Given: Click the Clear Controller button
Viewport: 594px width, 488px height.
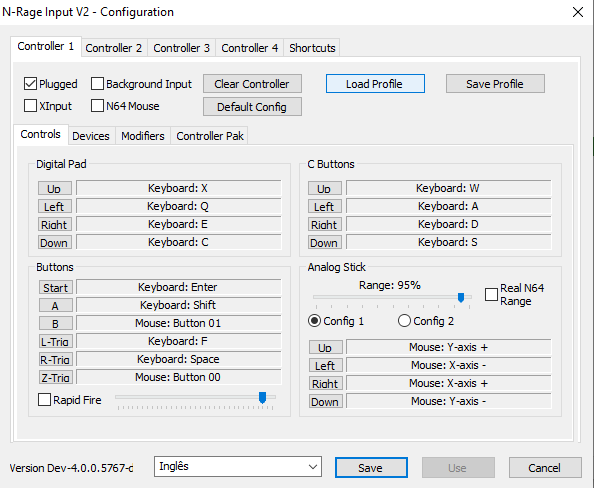Looking at the screenshot, I should point(252,84).
